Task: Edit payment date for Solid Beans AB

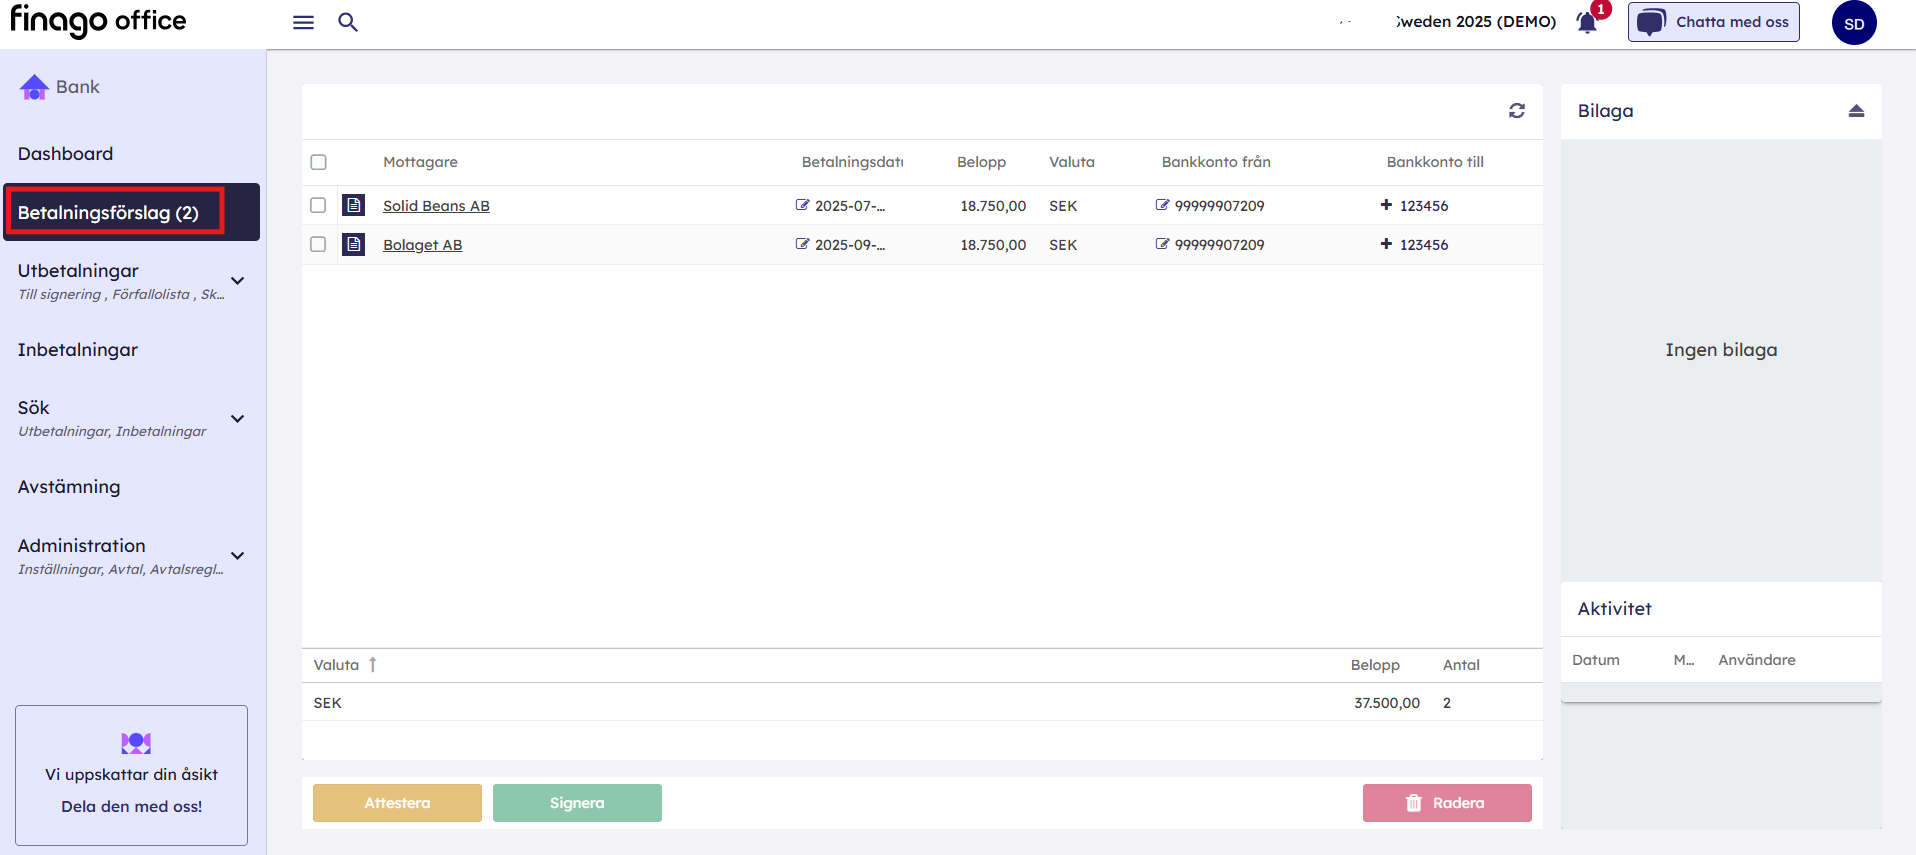Action: (x=802, y=205)
